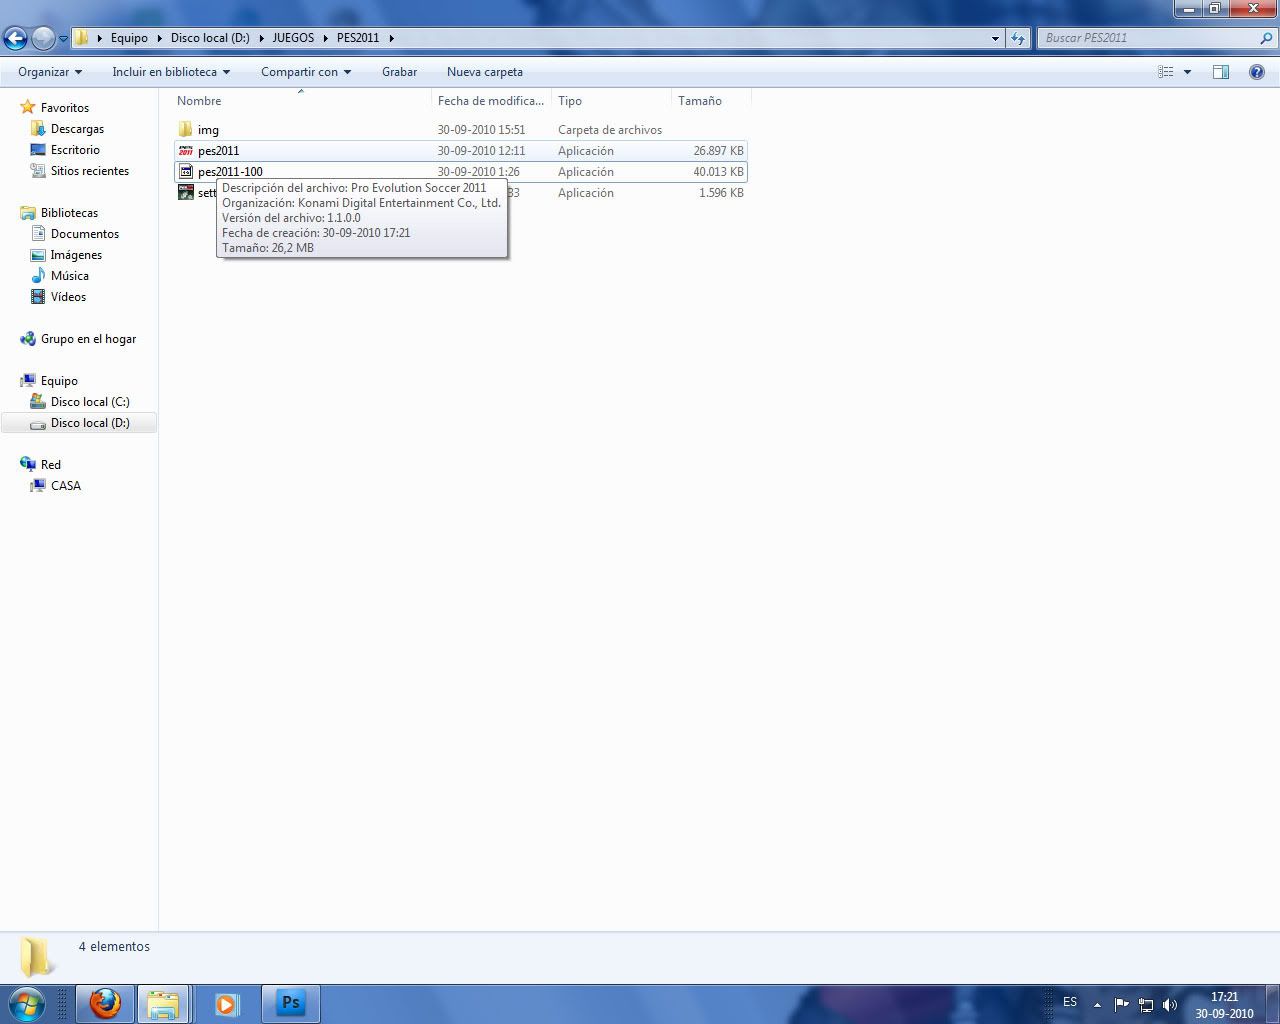Select Grupo en el hogar
Screen dimensions: 1280x1024
(88, 339)
